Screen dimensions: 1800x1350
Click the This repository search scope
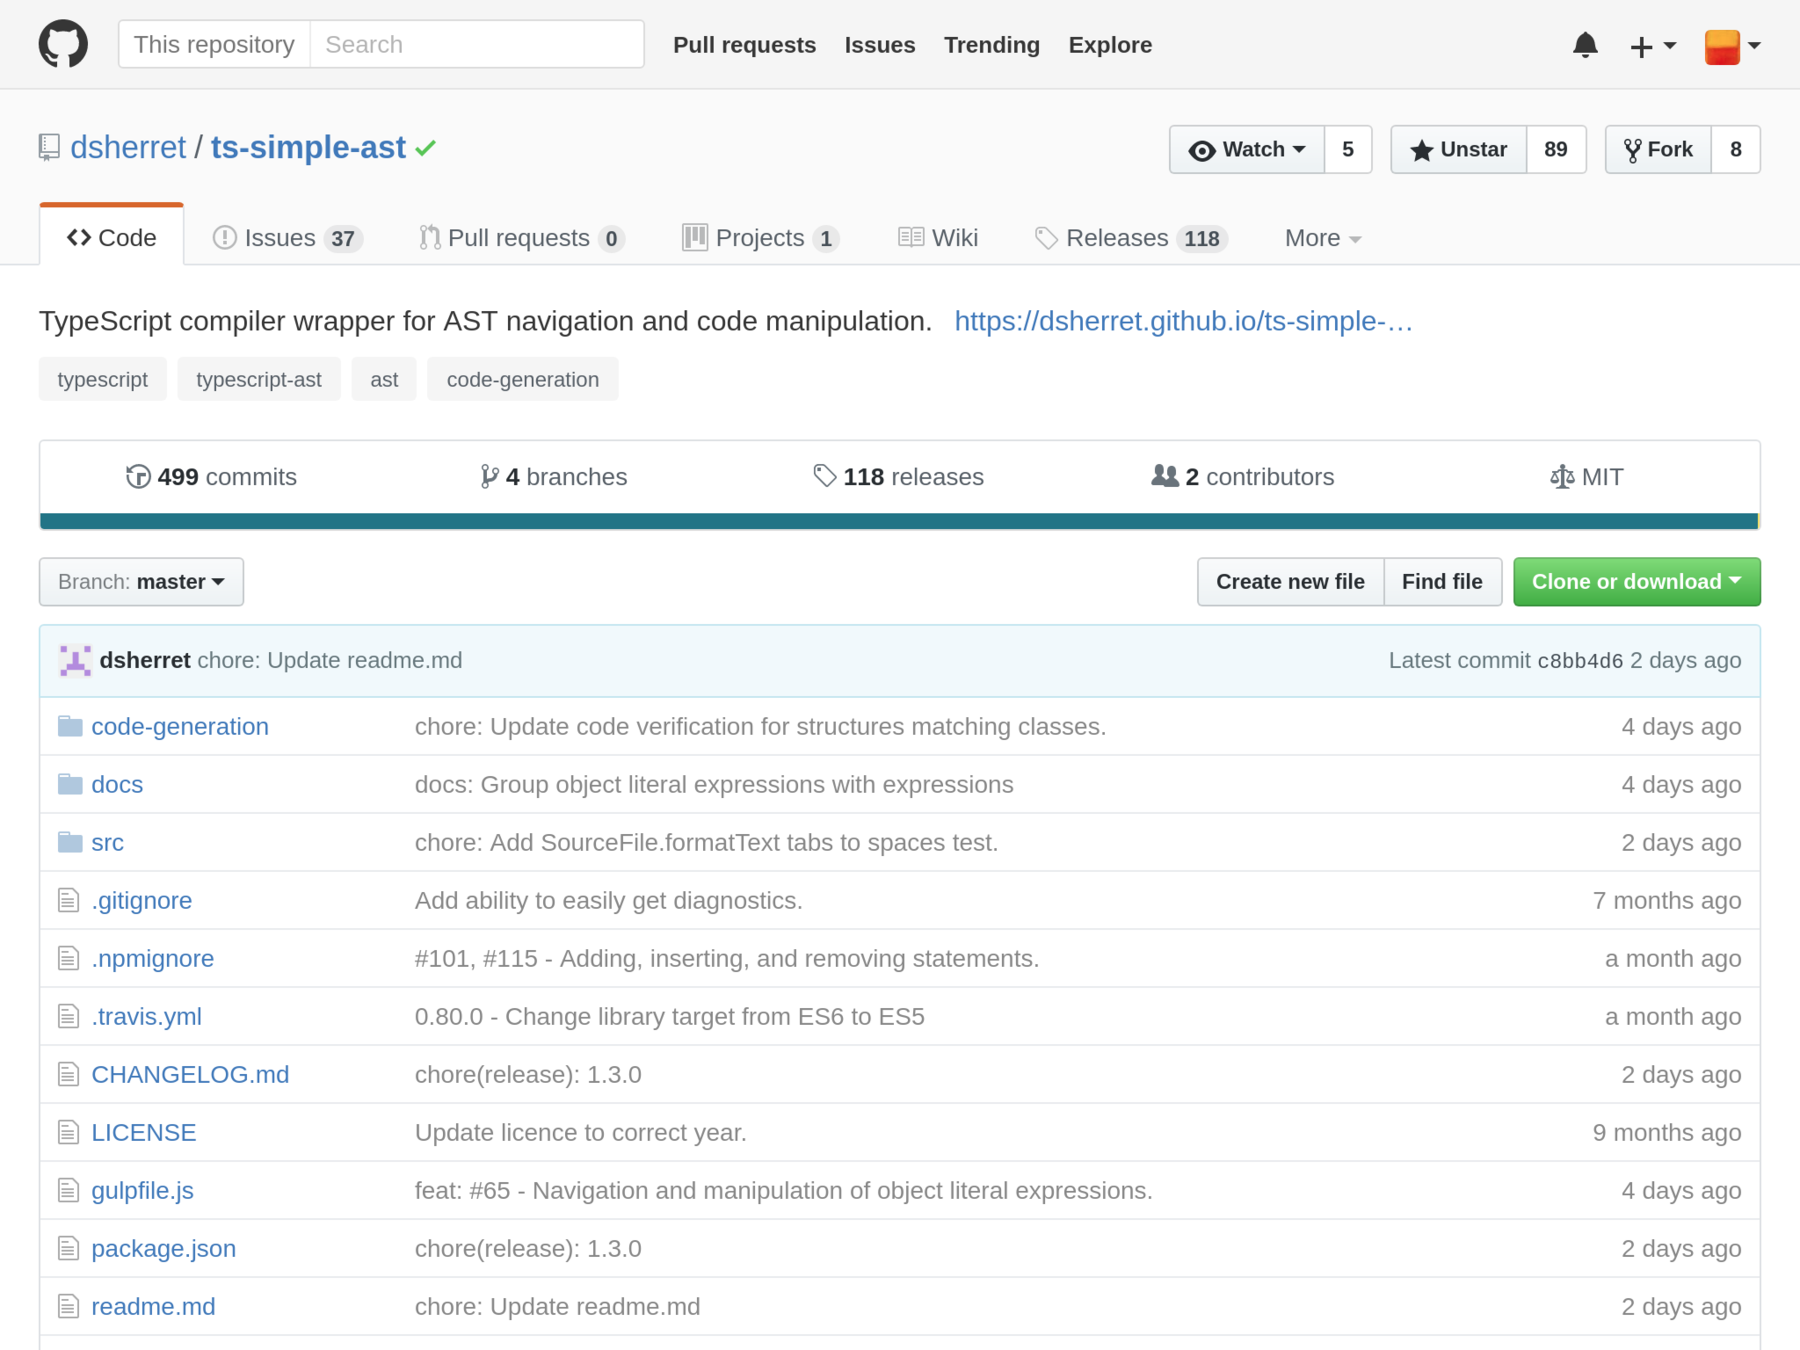click(214, 45)
